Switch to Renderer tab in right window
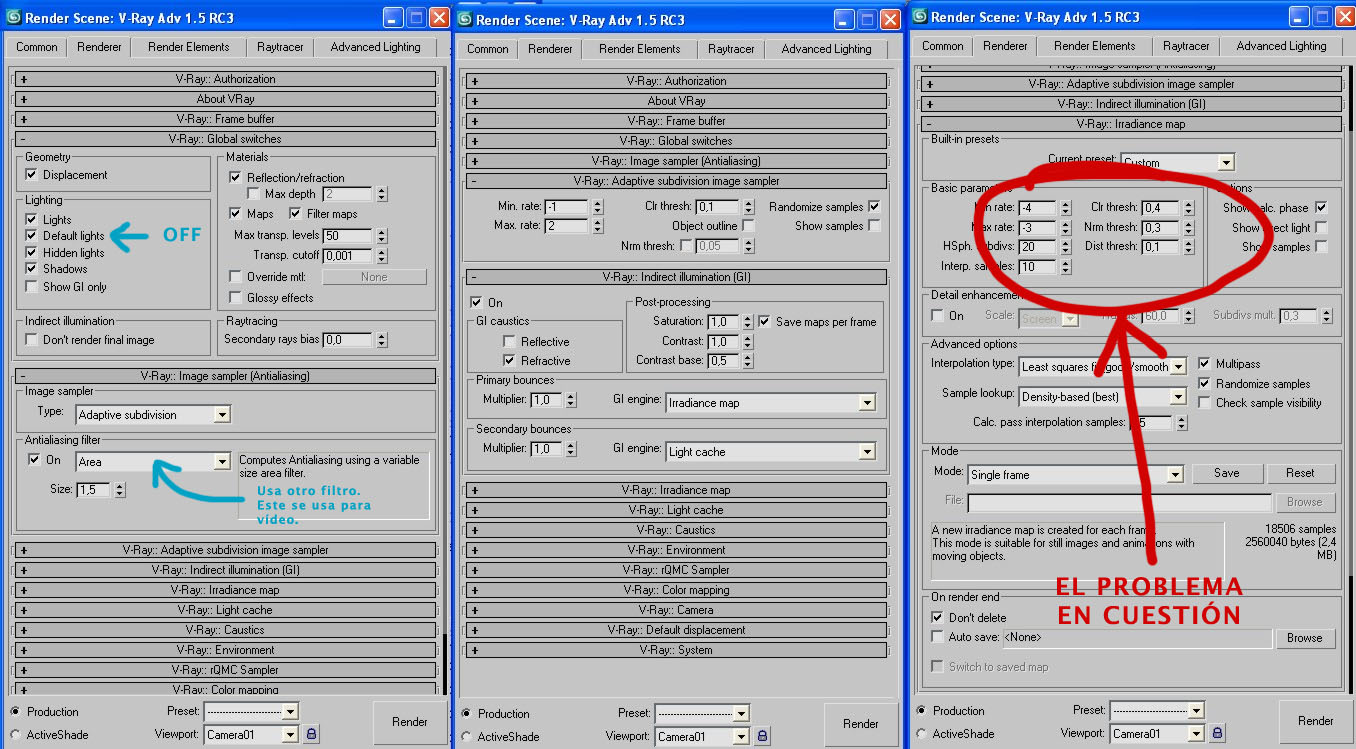 pyautogui.click(x=1005, y=46)
